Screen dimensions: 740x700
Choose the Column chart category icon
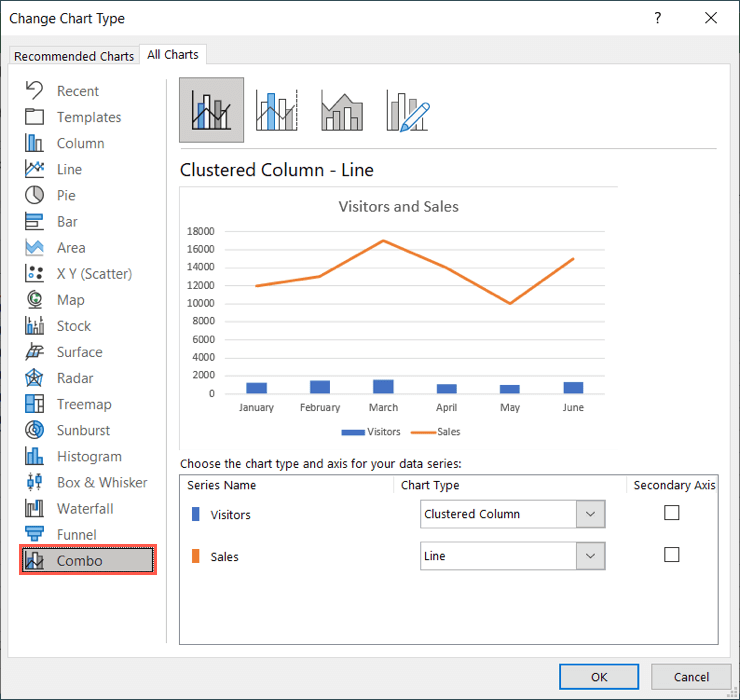[x=34, y=143]
